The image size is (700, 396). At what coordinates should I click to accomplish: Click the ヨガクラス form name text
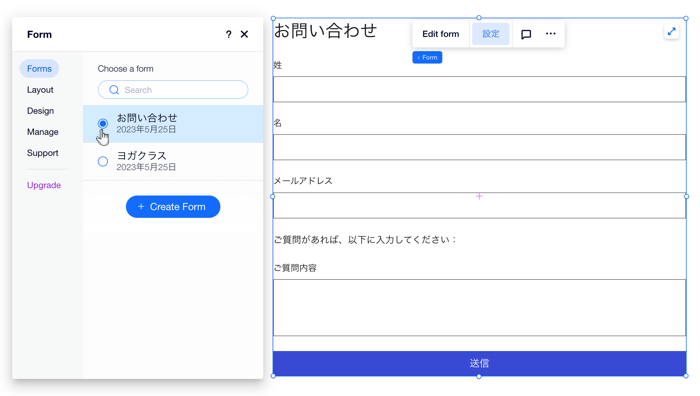pyautogui.click(x=142, y=155)
